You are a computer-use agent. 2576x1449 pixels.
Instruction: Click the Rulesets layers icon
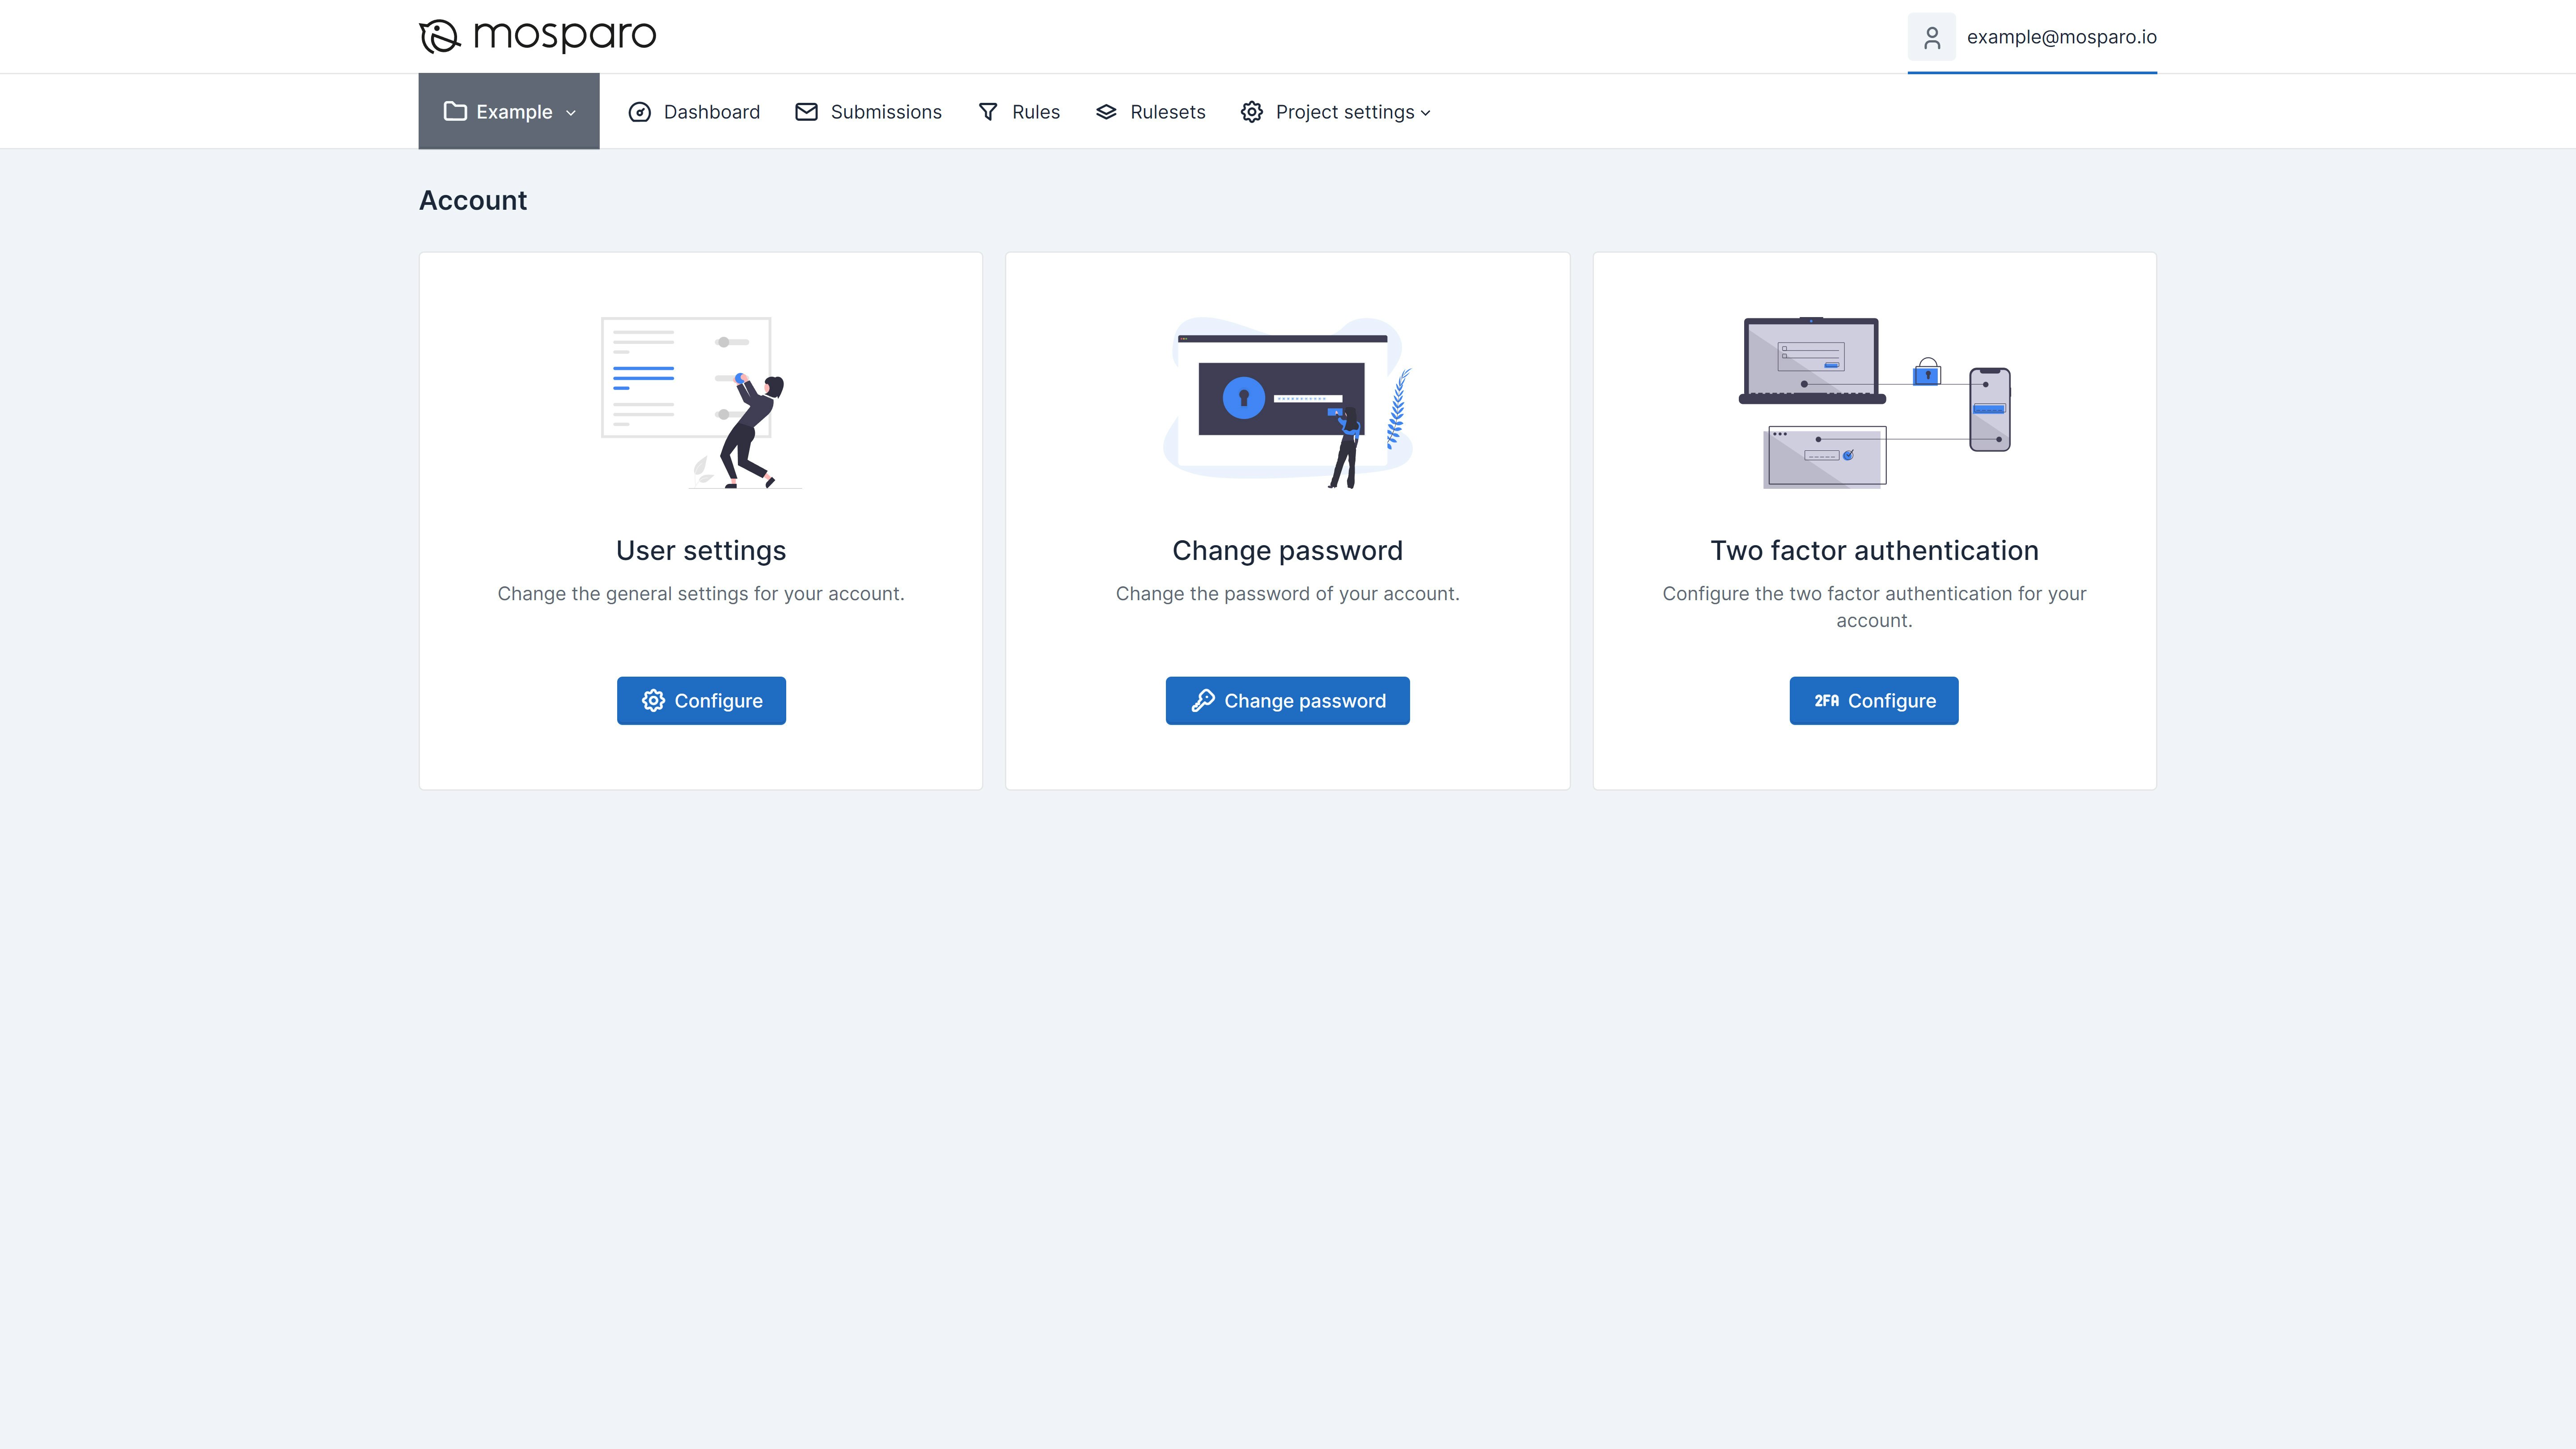pyautogui.click(x=1106, y=112)
